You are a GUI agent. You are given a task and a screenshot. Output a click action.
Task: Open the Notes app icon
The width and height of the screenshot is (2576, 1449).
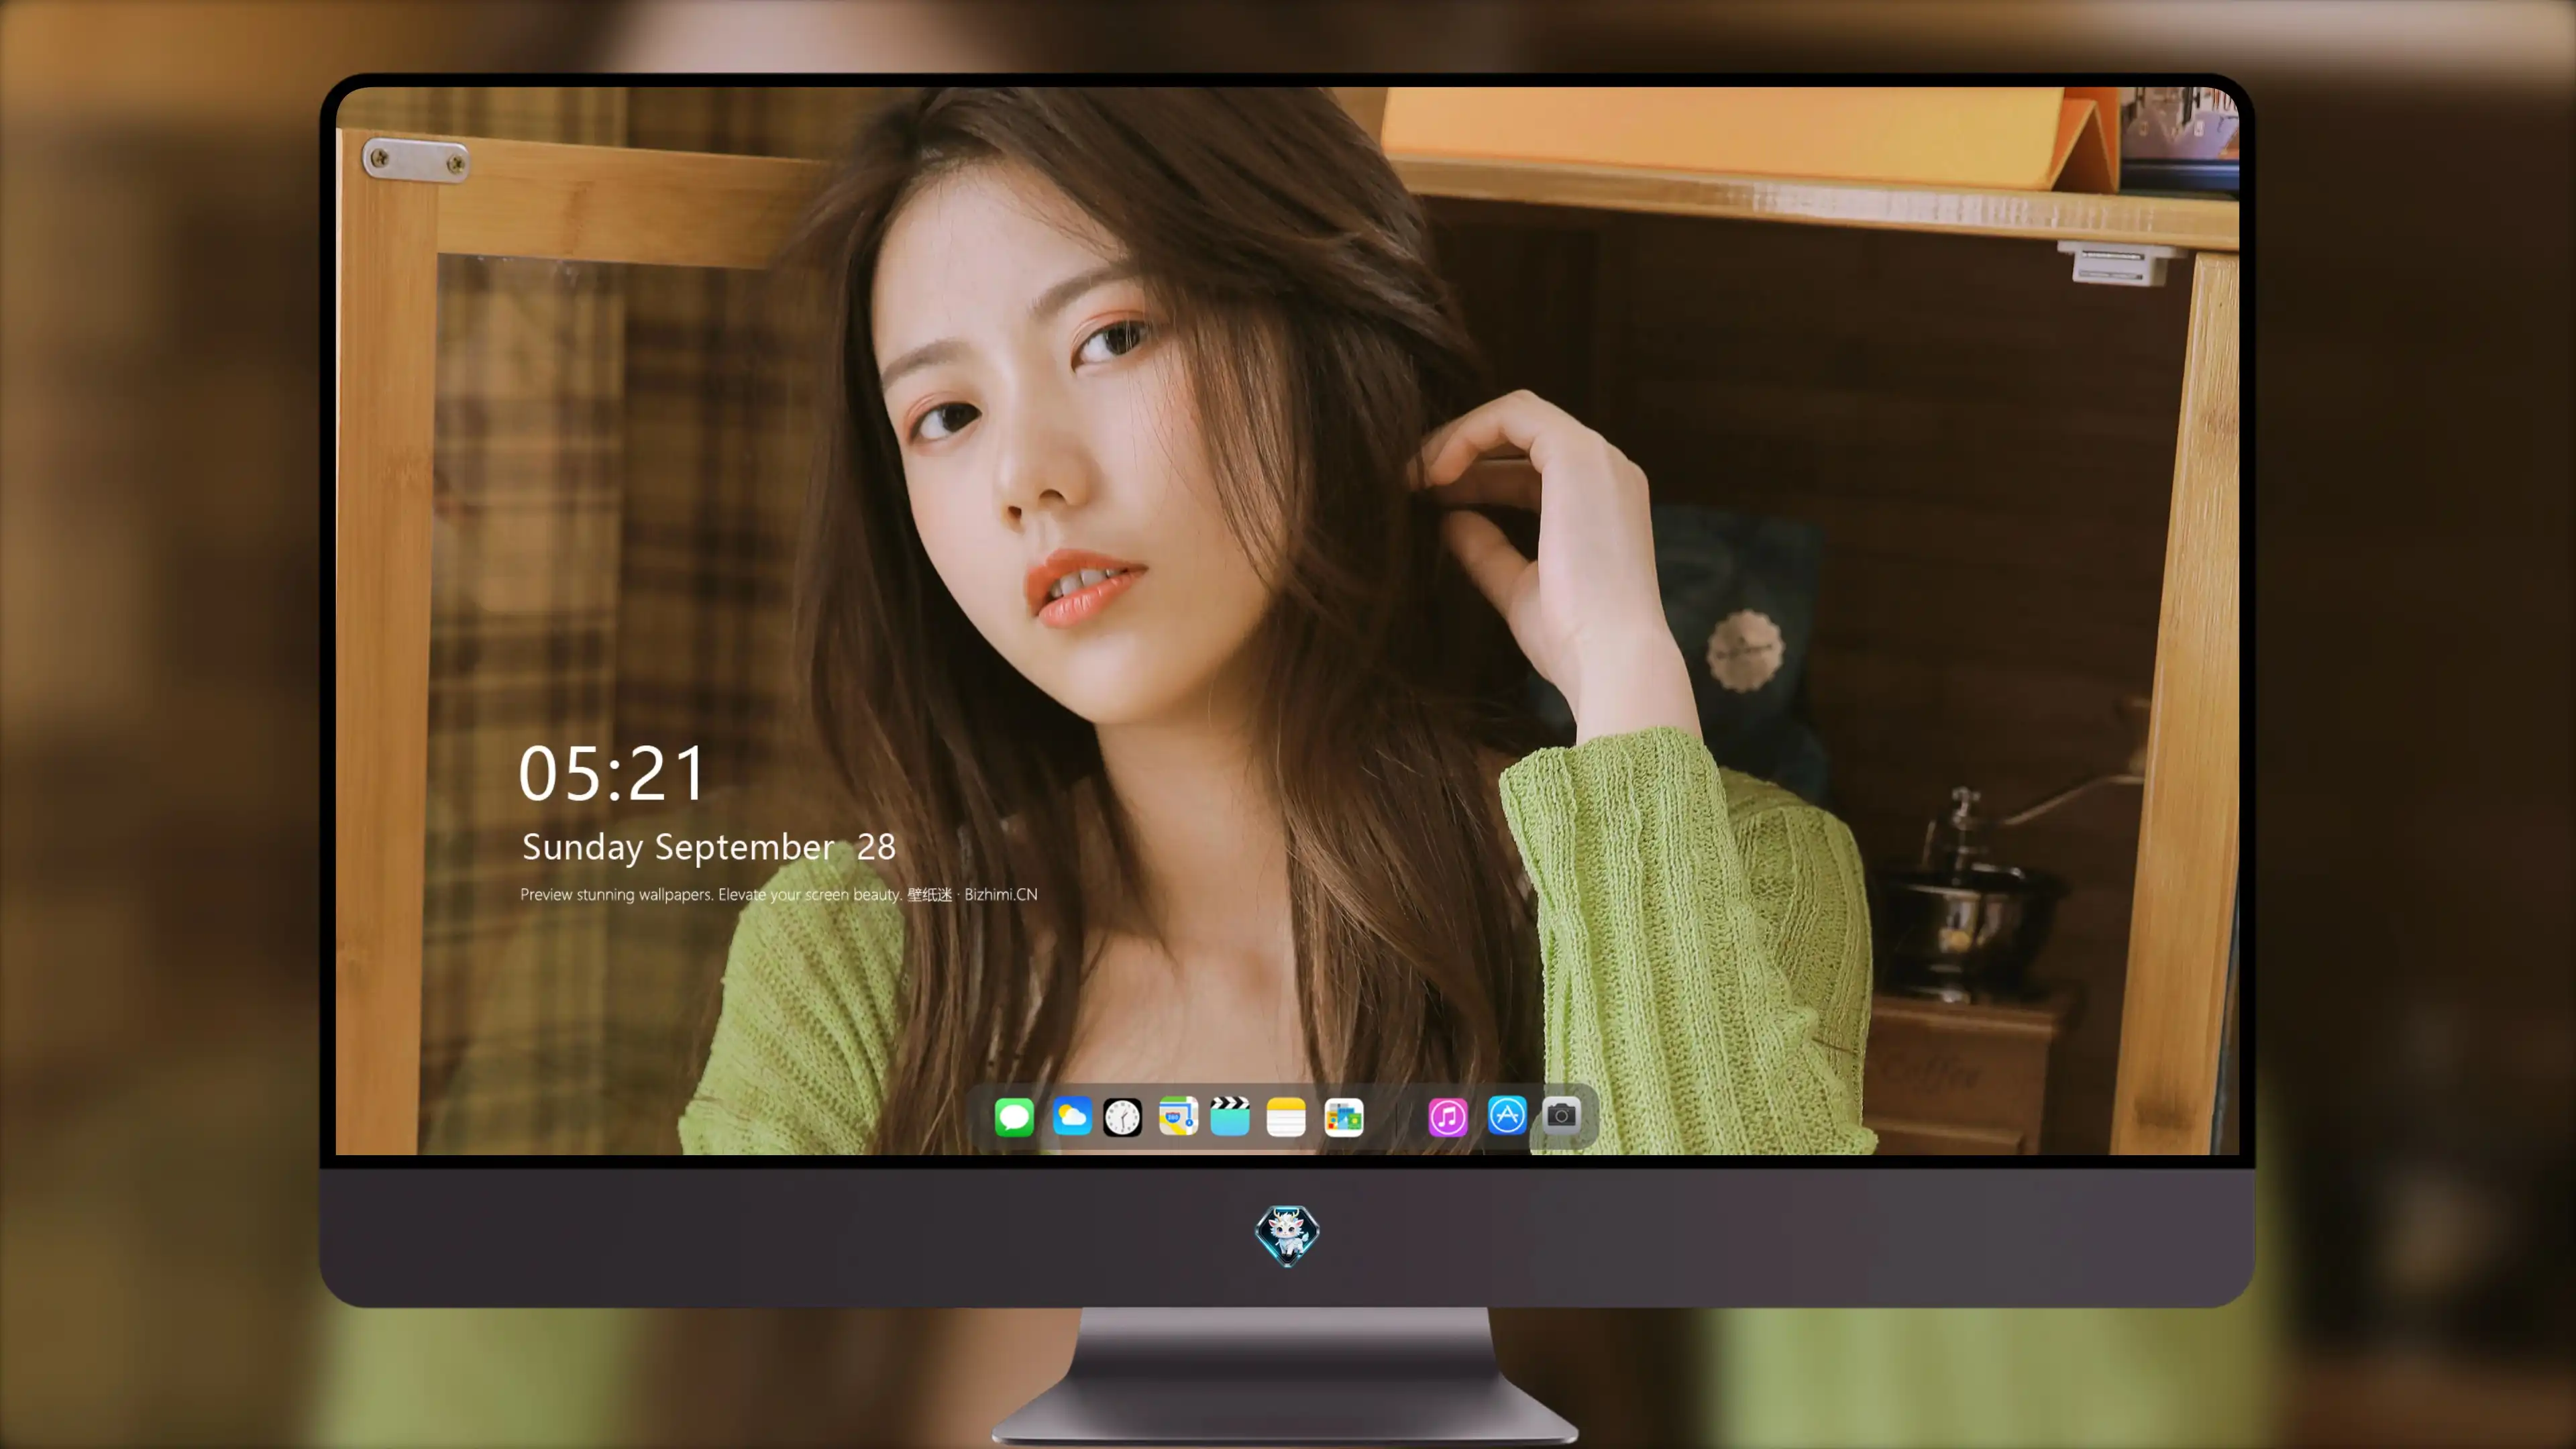1286,1116
